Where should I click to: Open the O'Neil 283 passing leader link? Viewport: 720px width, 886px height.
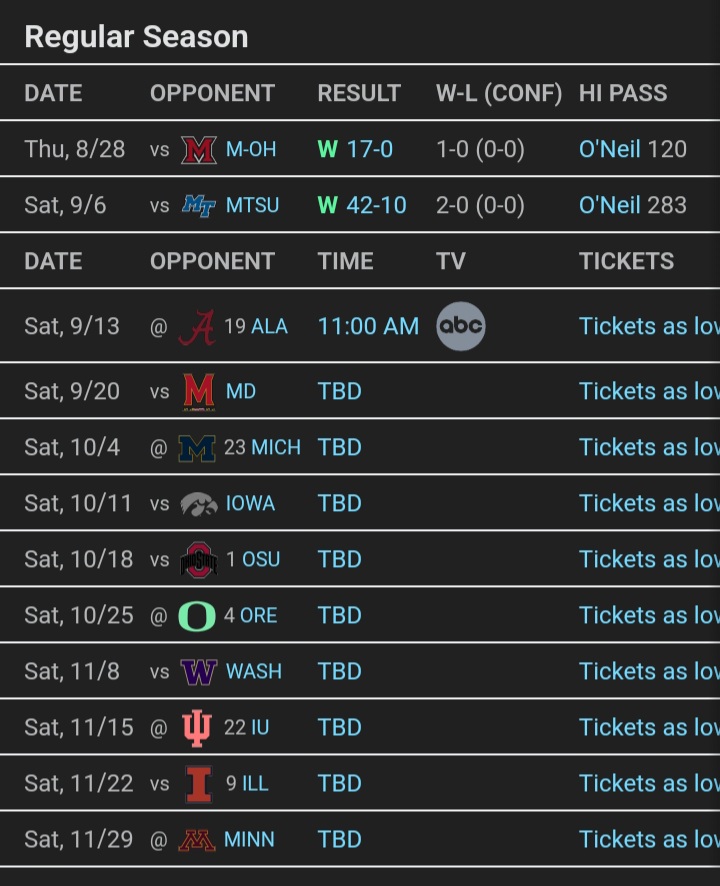632,206
